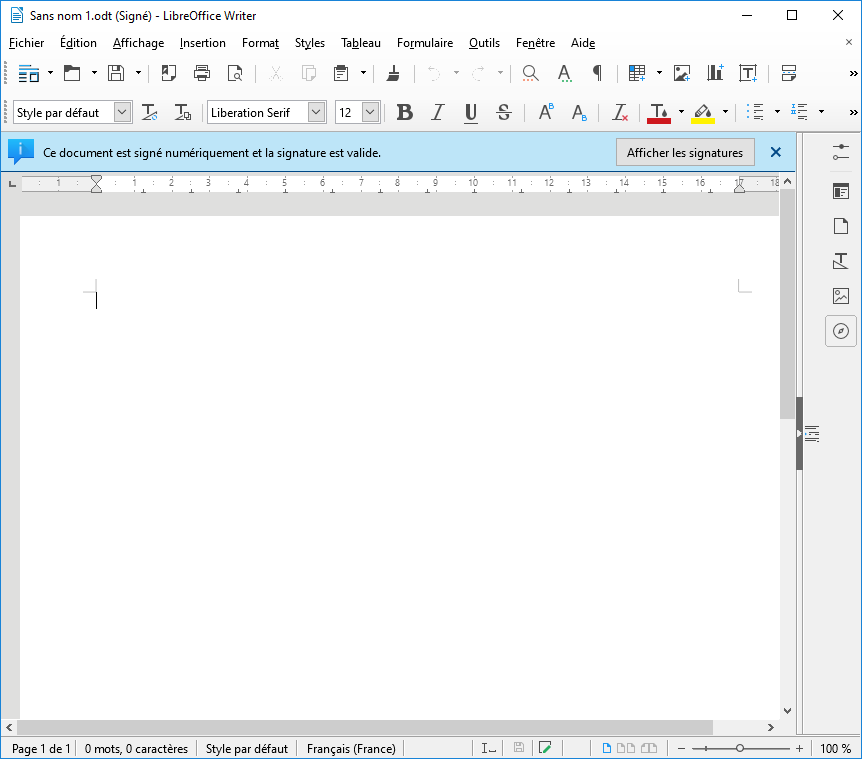862x759 pixels.
Task: Click the Insert Text Box icon
Action: click(748, 73)
